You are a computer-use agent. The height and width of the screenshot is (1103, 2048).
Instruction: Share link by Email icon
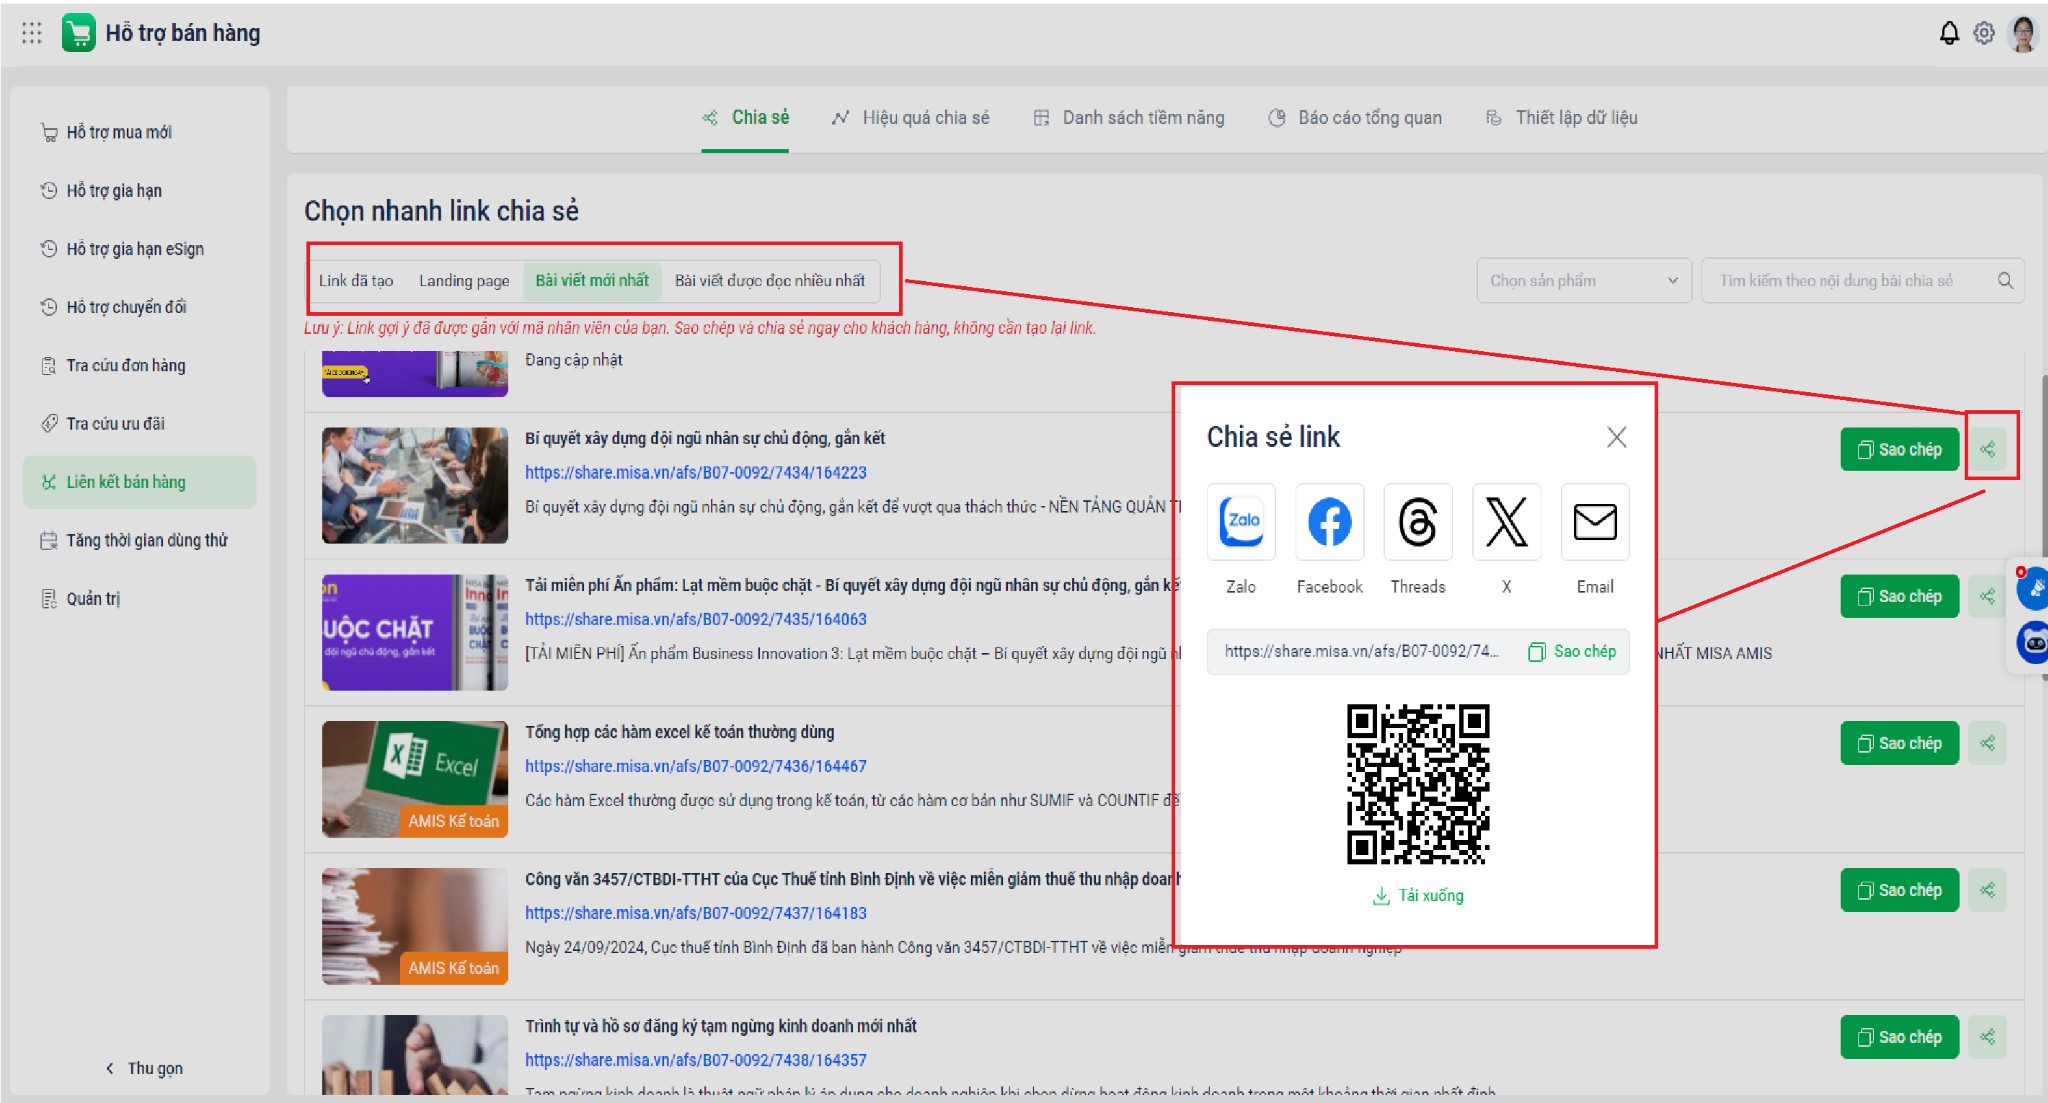pos(1594,522)
